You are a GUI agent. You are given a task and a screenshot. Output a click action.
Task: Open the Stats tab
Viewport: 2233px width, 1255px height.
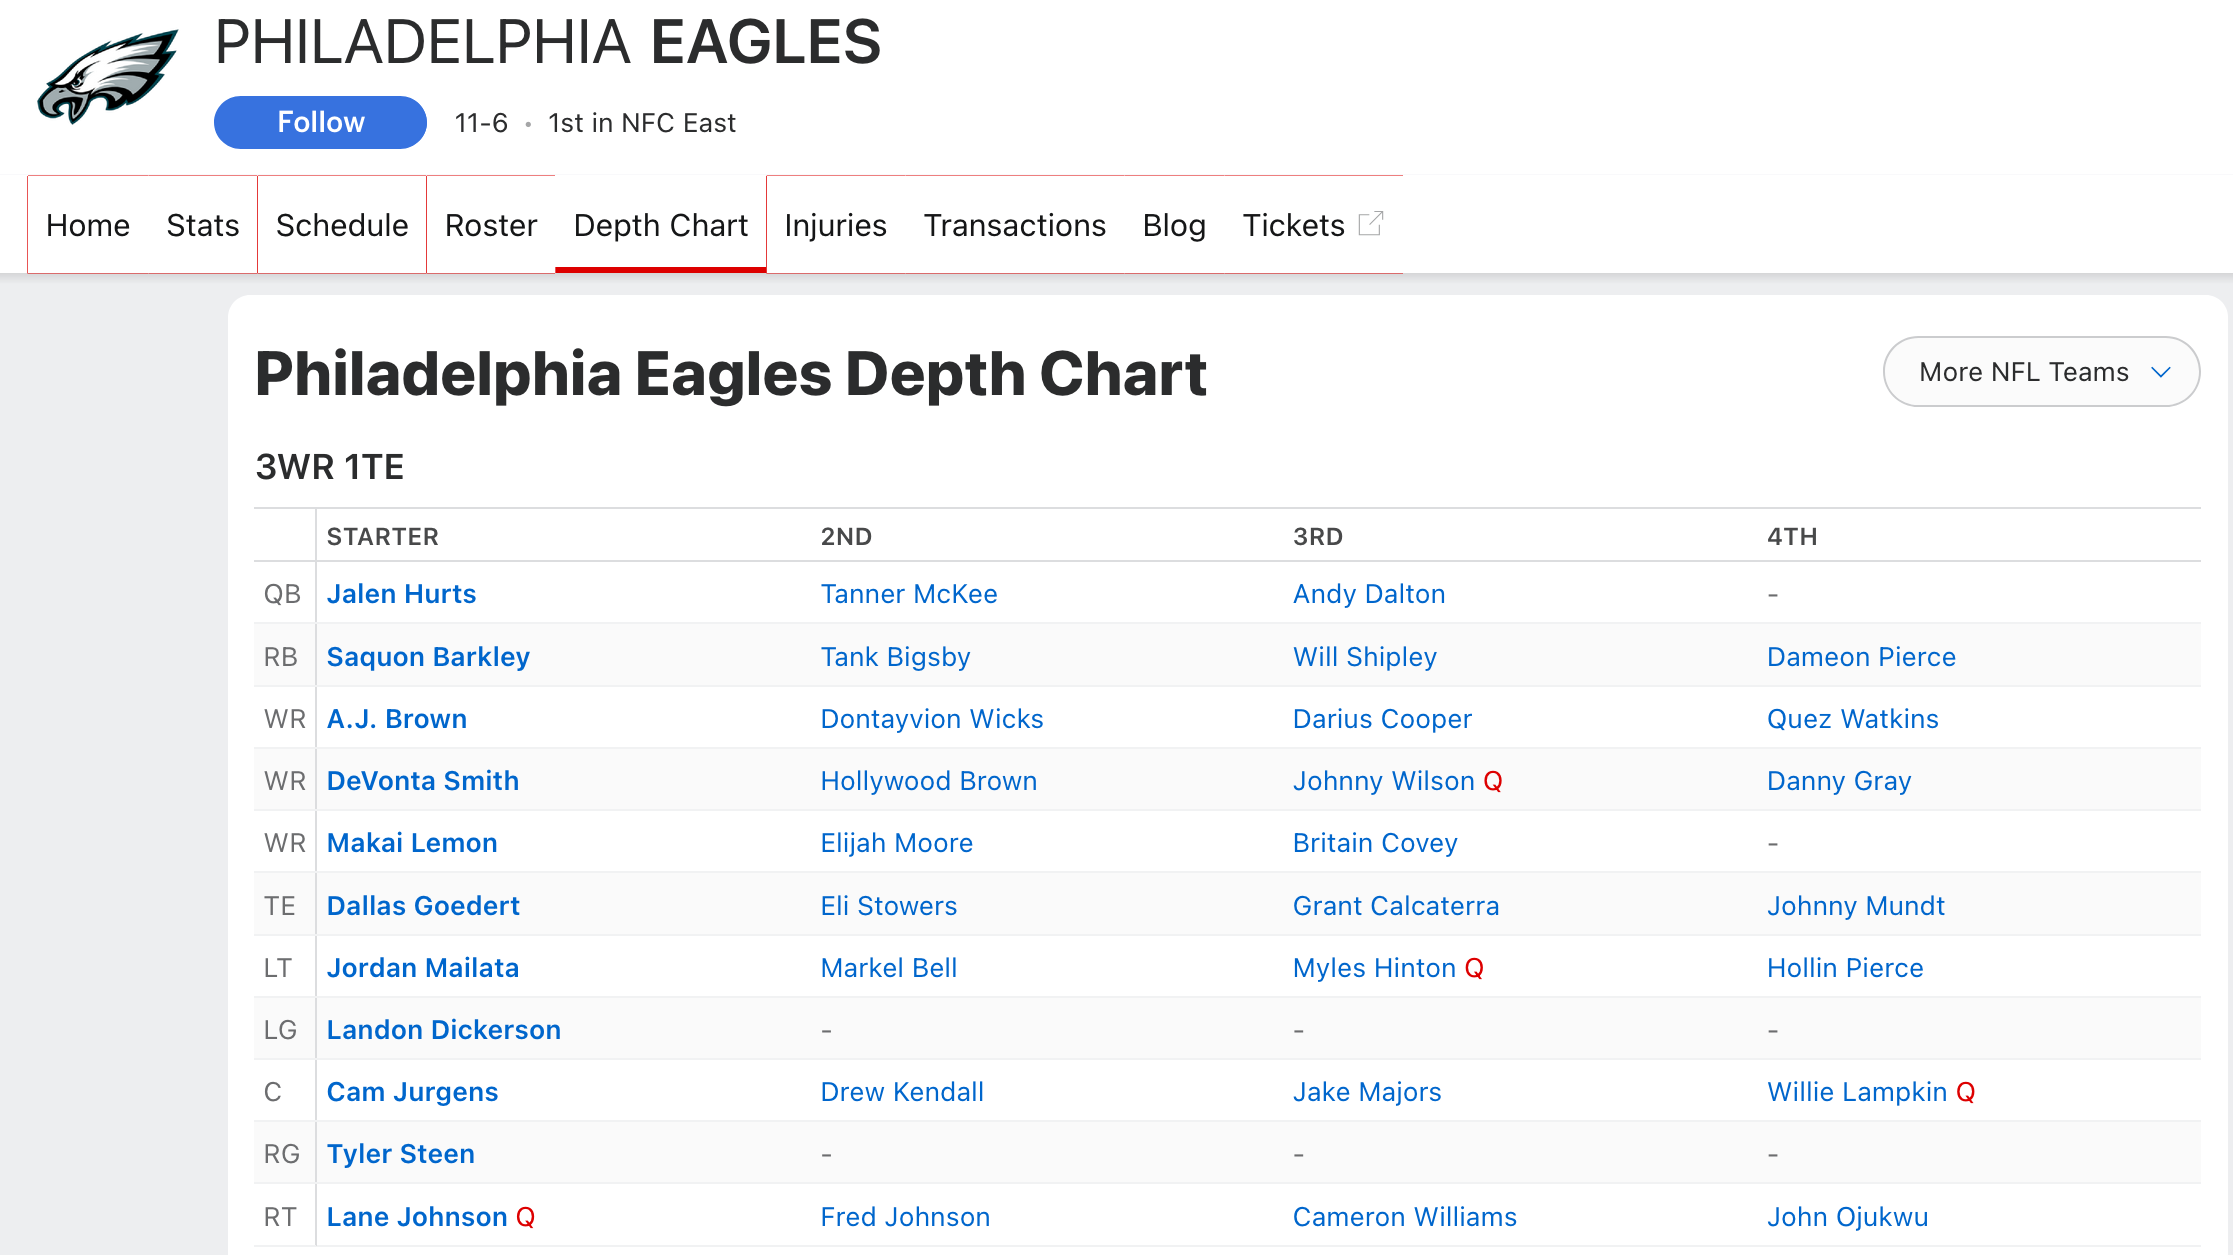(202, 225)
